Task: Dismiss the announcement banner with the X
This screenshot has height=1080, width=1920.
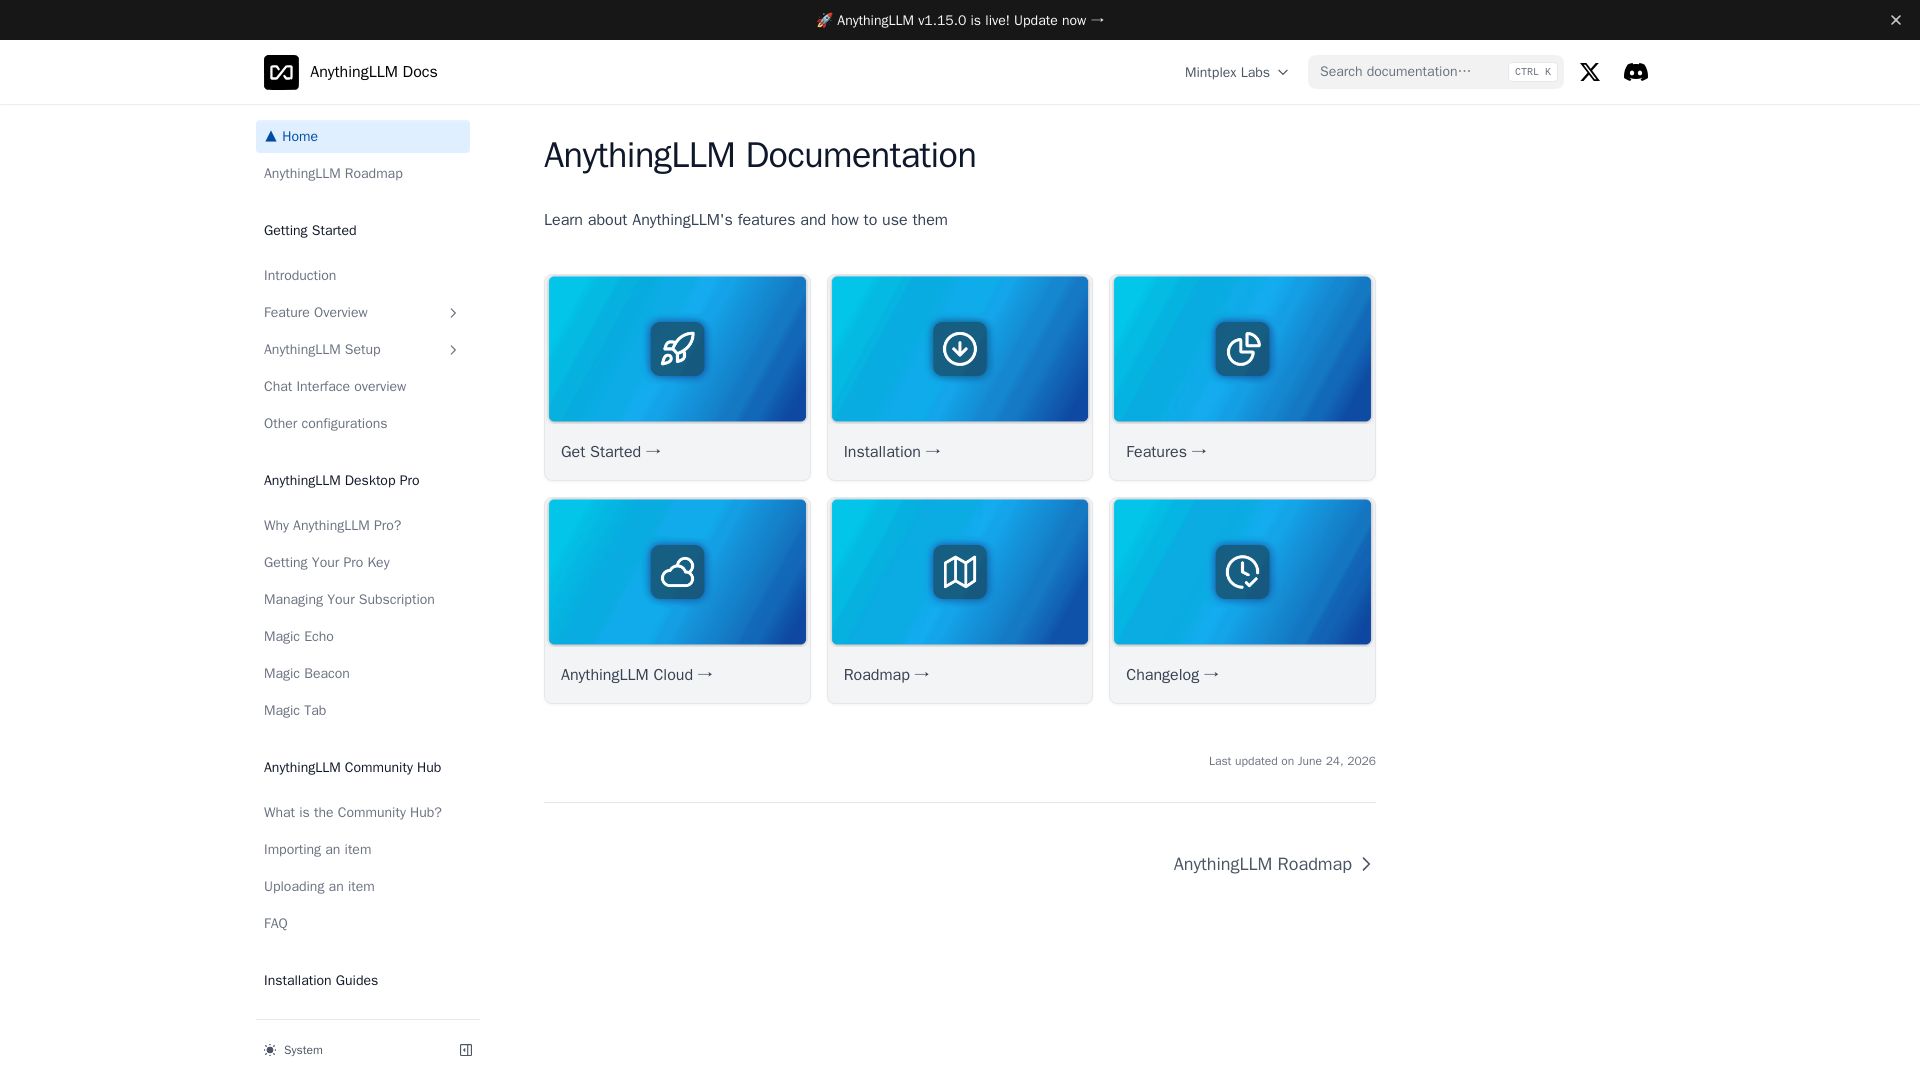Action: pyautogui.click(x=1895, y=20)
